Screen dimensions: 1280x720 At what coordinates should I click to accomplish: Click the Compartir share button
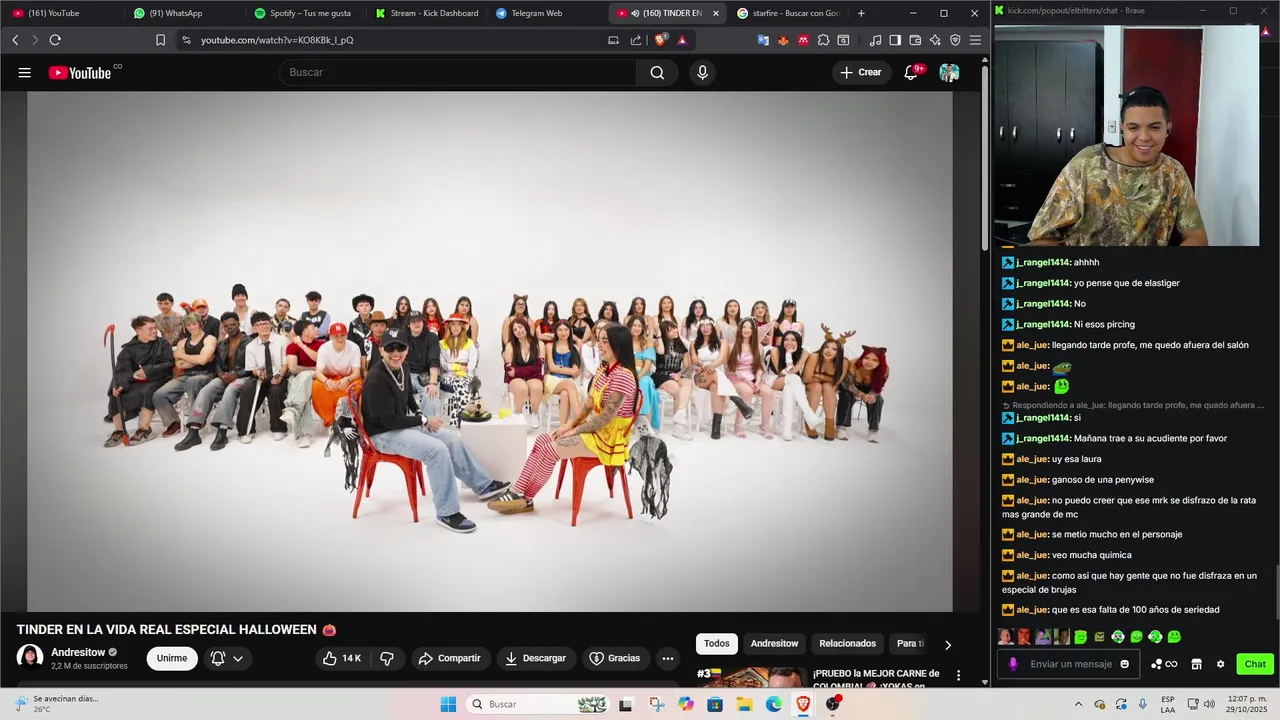point(450,658)
